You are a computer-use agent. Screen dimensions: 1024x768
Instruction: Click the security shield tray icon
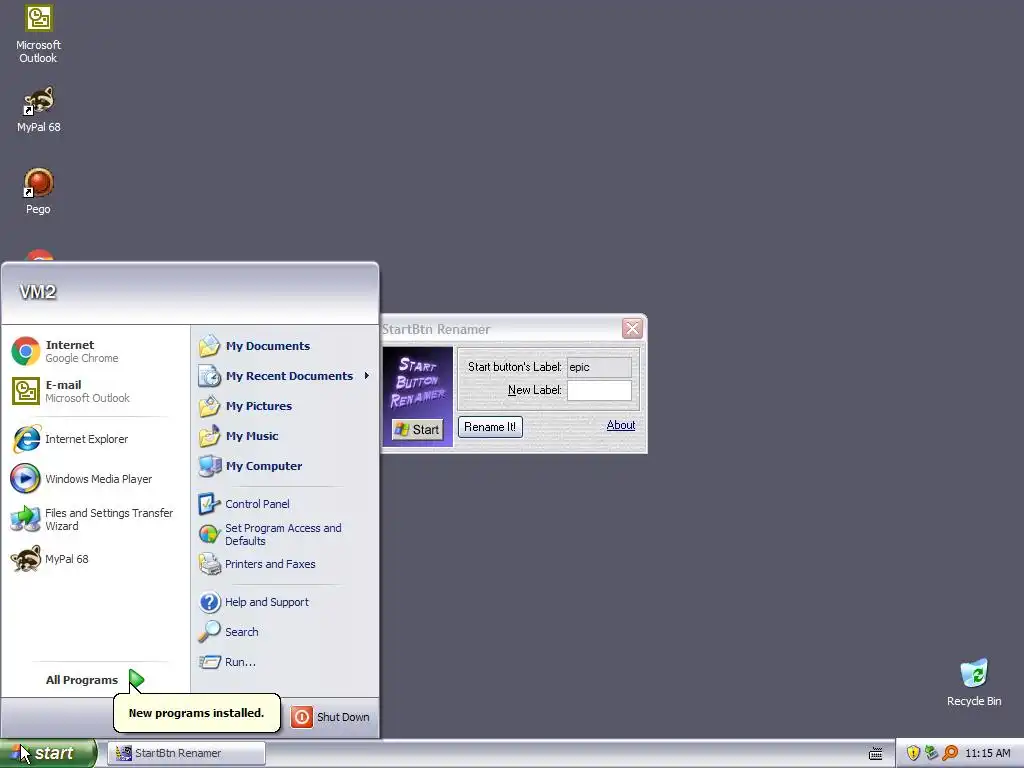(x=913, y=753)
